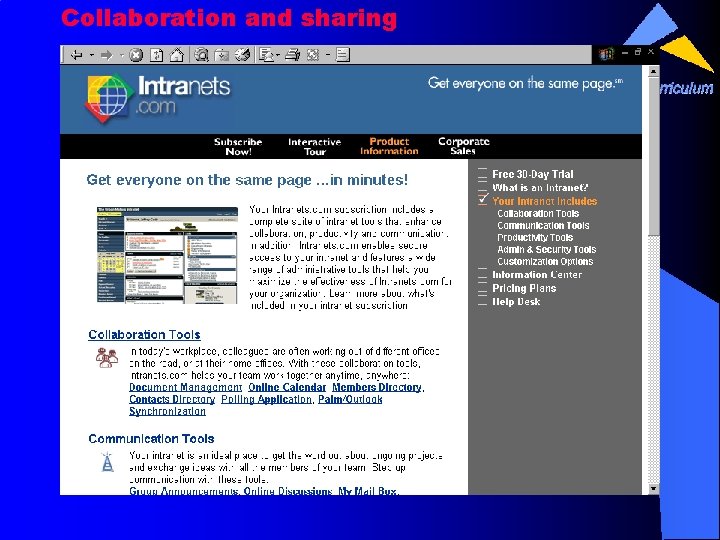Open the Search toolbar button
This screenshot has height=540, width=720.
(201, 55)
